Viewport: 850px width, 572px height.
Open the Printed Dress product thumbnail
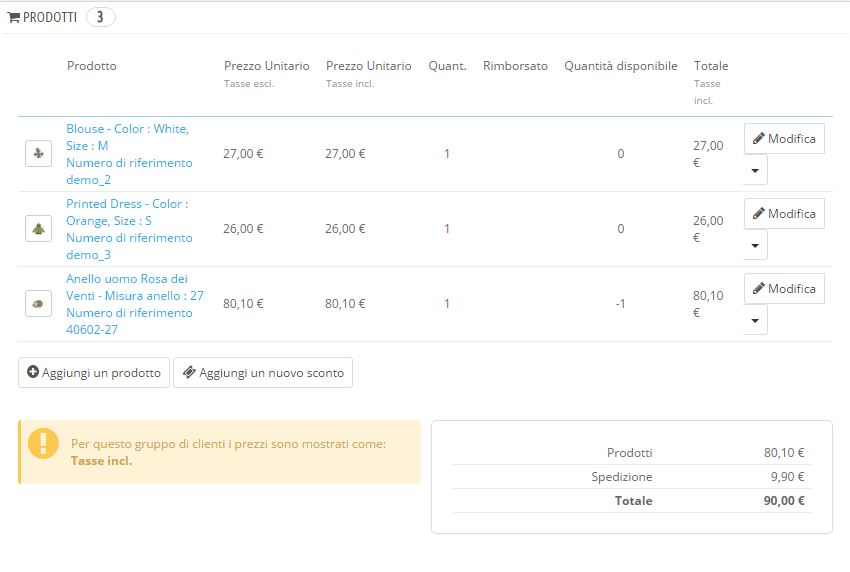38,229
